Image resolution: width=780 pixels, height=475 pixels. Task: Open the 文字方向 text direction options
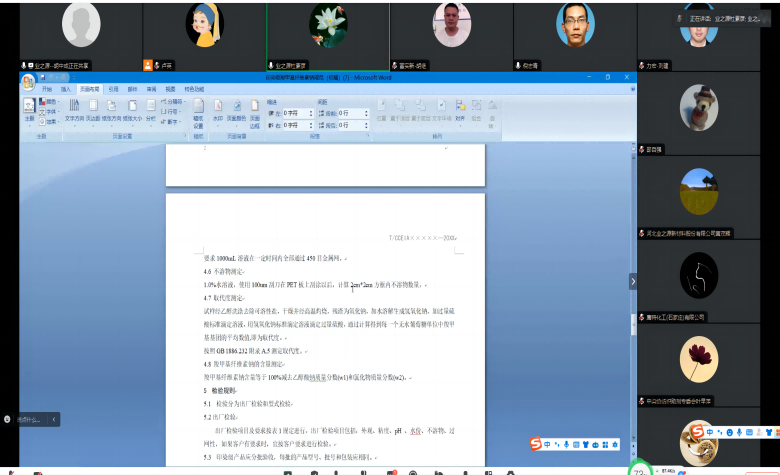point(74,110)
